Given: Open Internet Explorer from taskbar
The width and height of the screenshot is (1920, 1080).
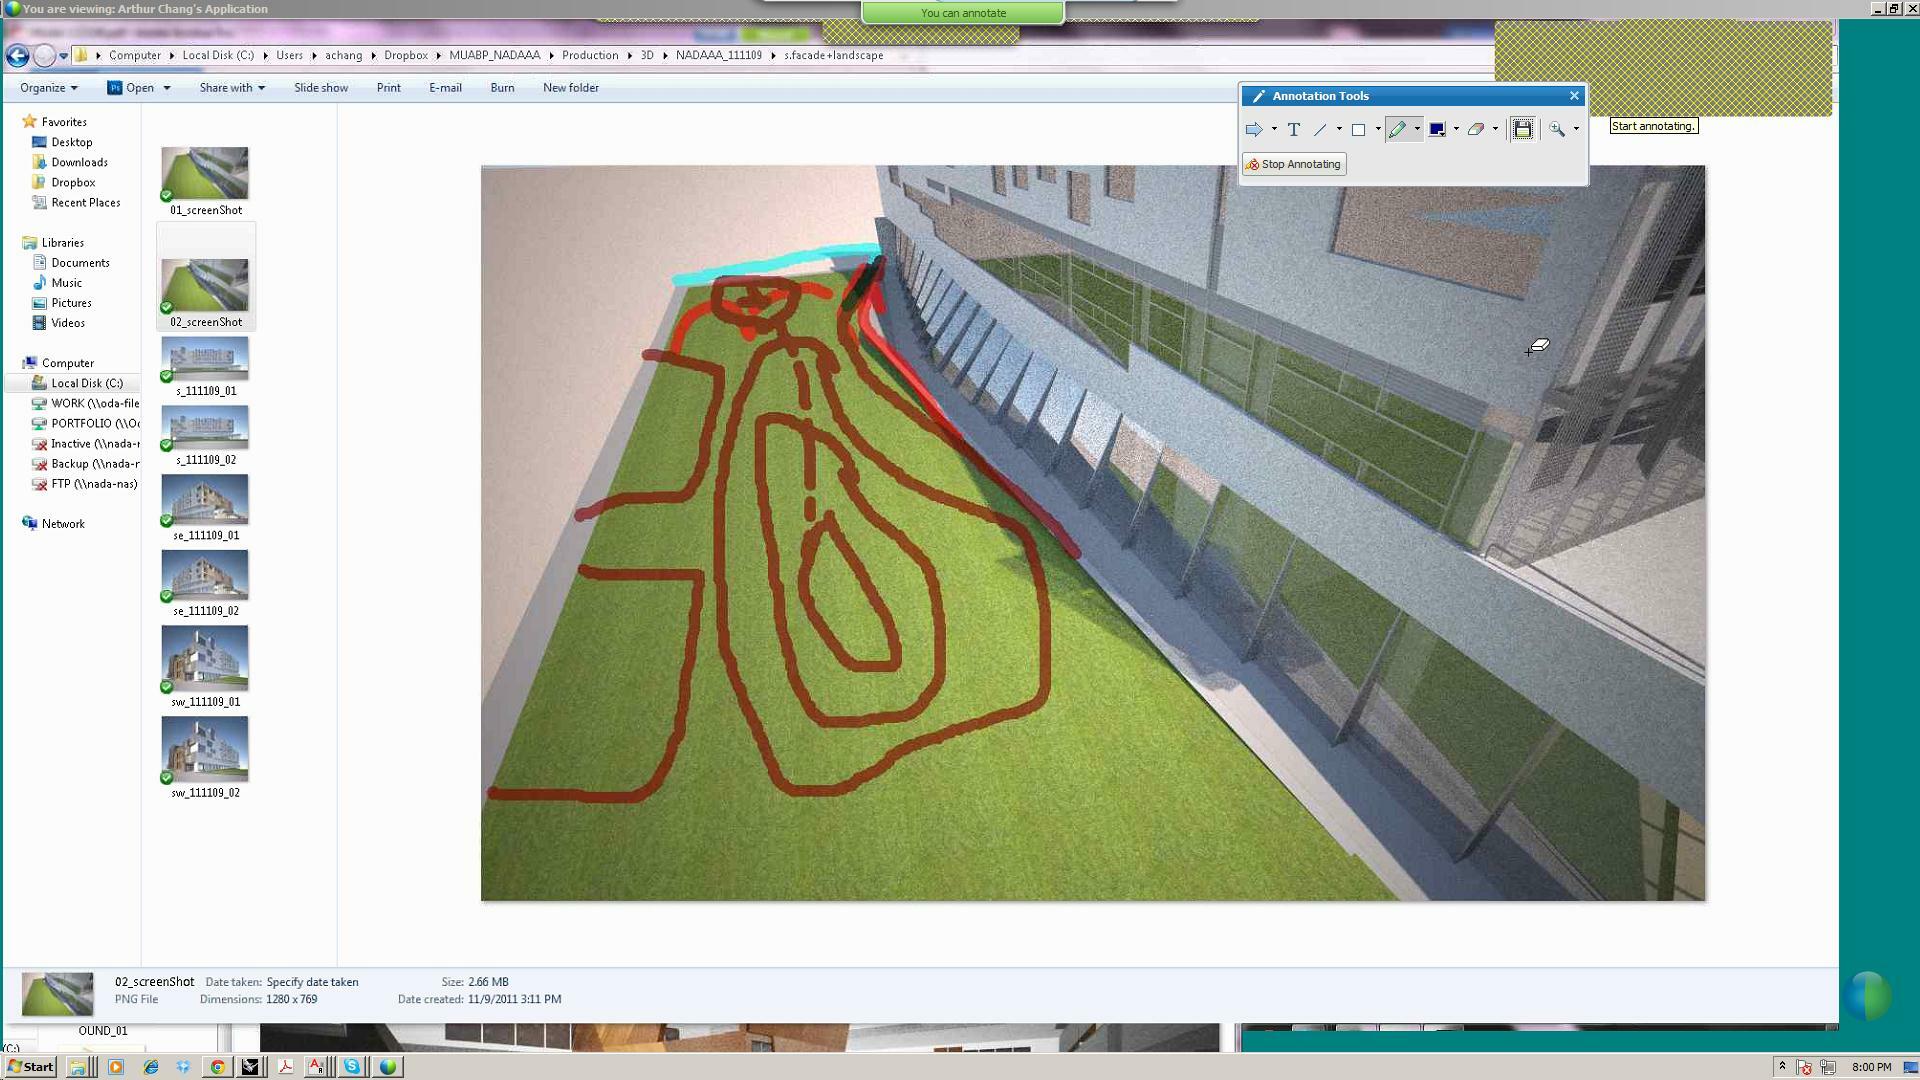Looking at the screenshot, I should click(151, 1067).
